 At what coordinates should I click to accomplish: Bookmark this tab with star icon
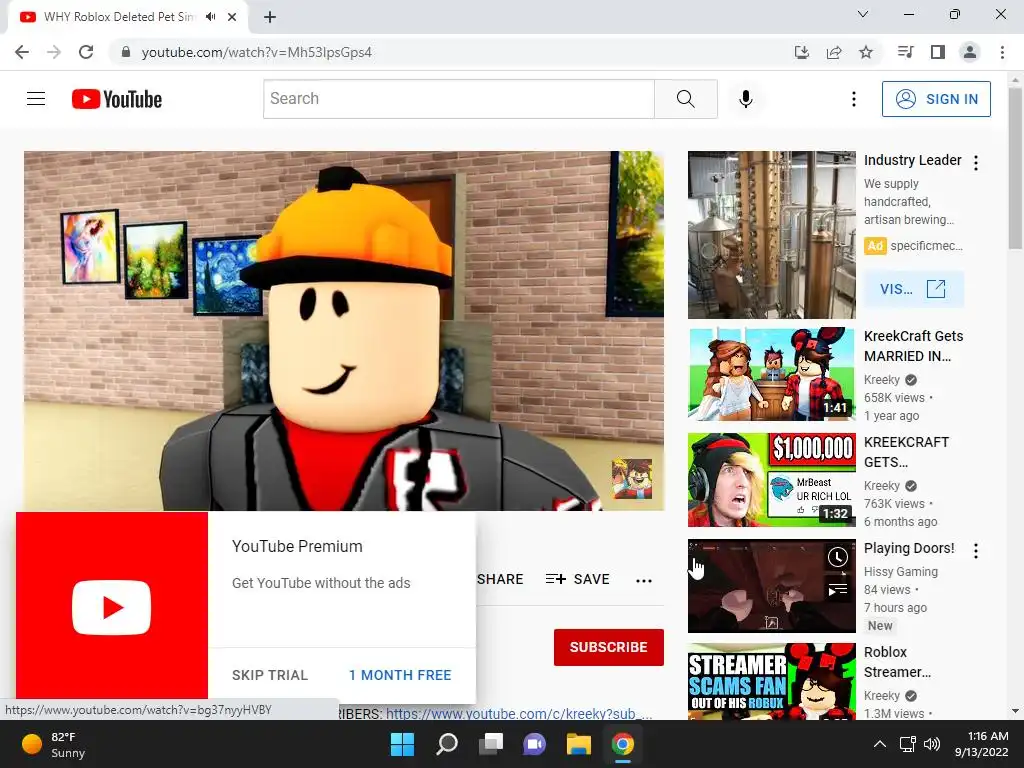point(866,52)
